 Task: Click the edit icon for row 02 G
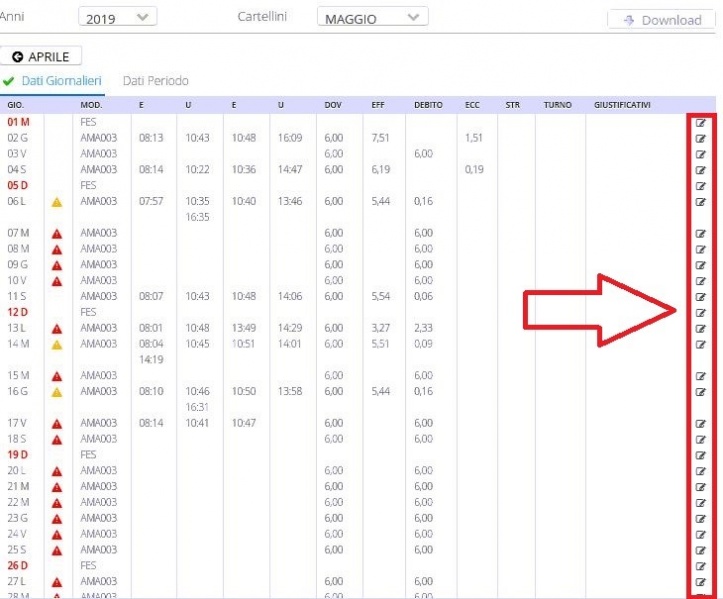[700, 138]
